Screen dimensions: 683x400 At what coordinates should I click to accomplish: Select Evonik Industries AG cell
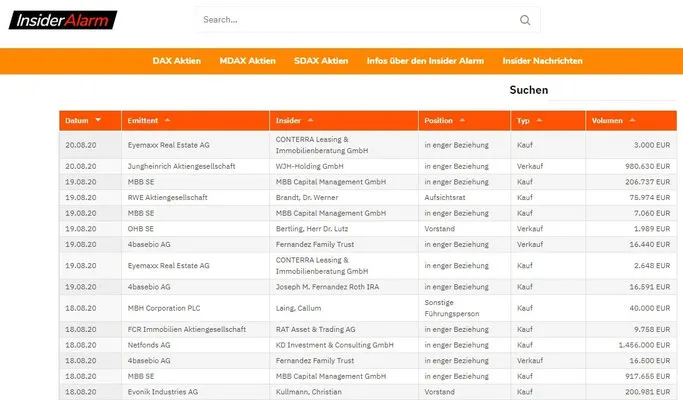(195, 392)
